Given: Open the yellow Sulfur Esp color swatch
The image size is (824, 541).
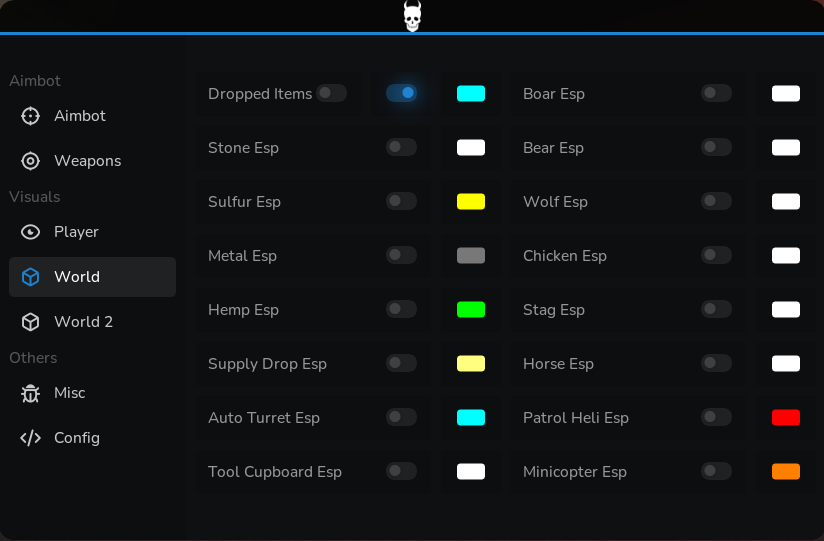Looking at the screenshot, I should (471, 202).
